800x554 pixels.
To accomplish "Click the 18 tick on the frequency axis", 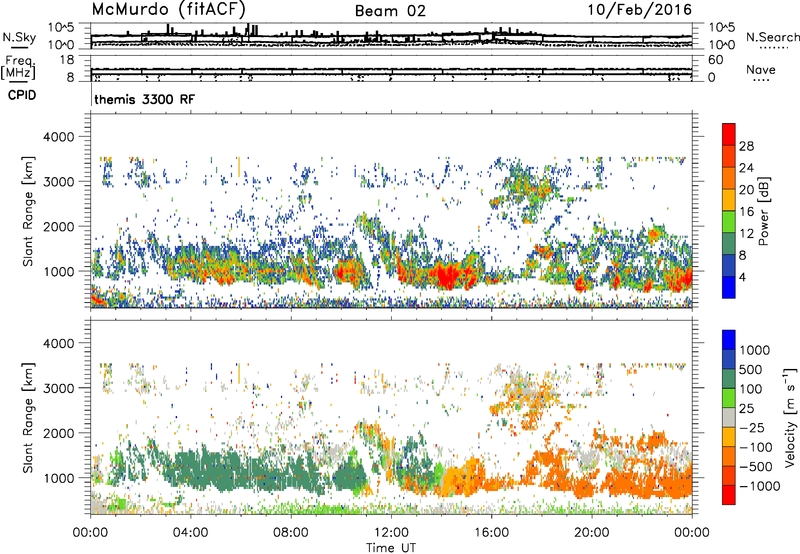I will point(67,60).
